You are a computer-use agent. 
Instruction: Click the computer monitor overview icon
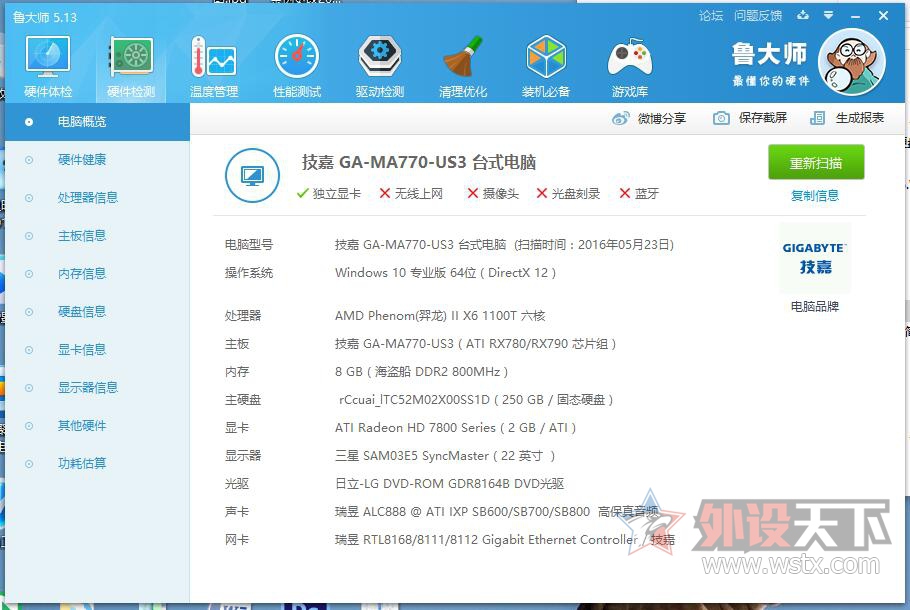252,175
